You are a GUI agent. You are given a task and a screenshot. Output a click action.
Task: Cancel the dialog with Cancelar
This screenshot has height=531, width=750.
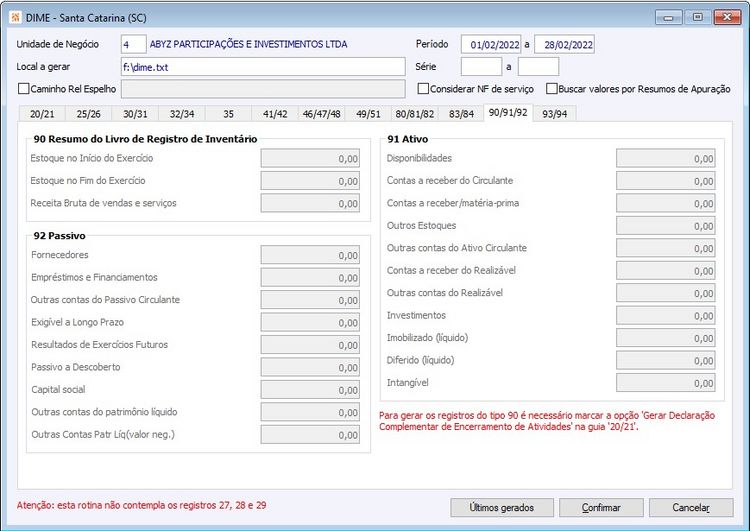tap(691, 508)
